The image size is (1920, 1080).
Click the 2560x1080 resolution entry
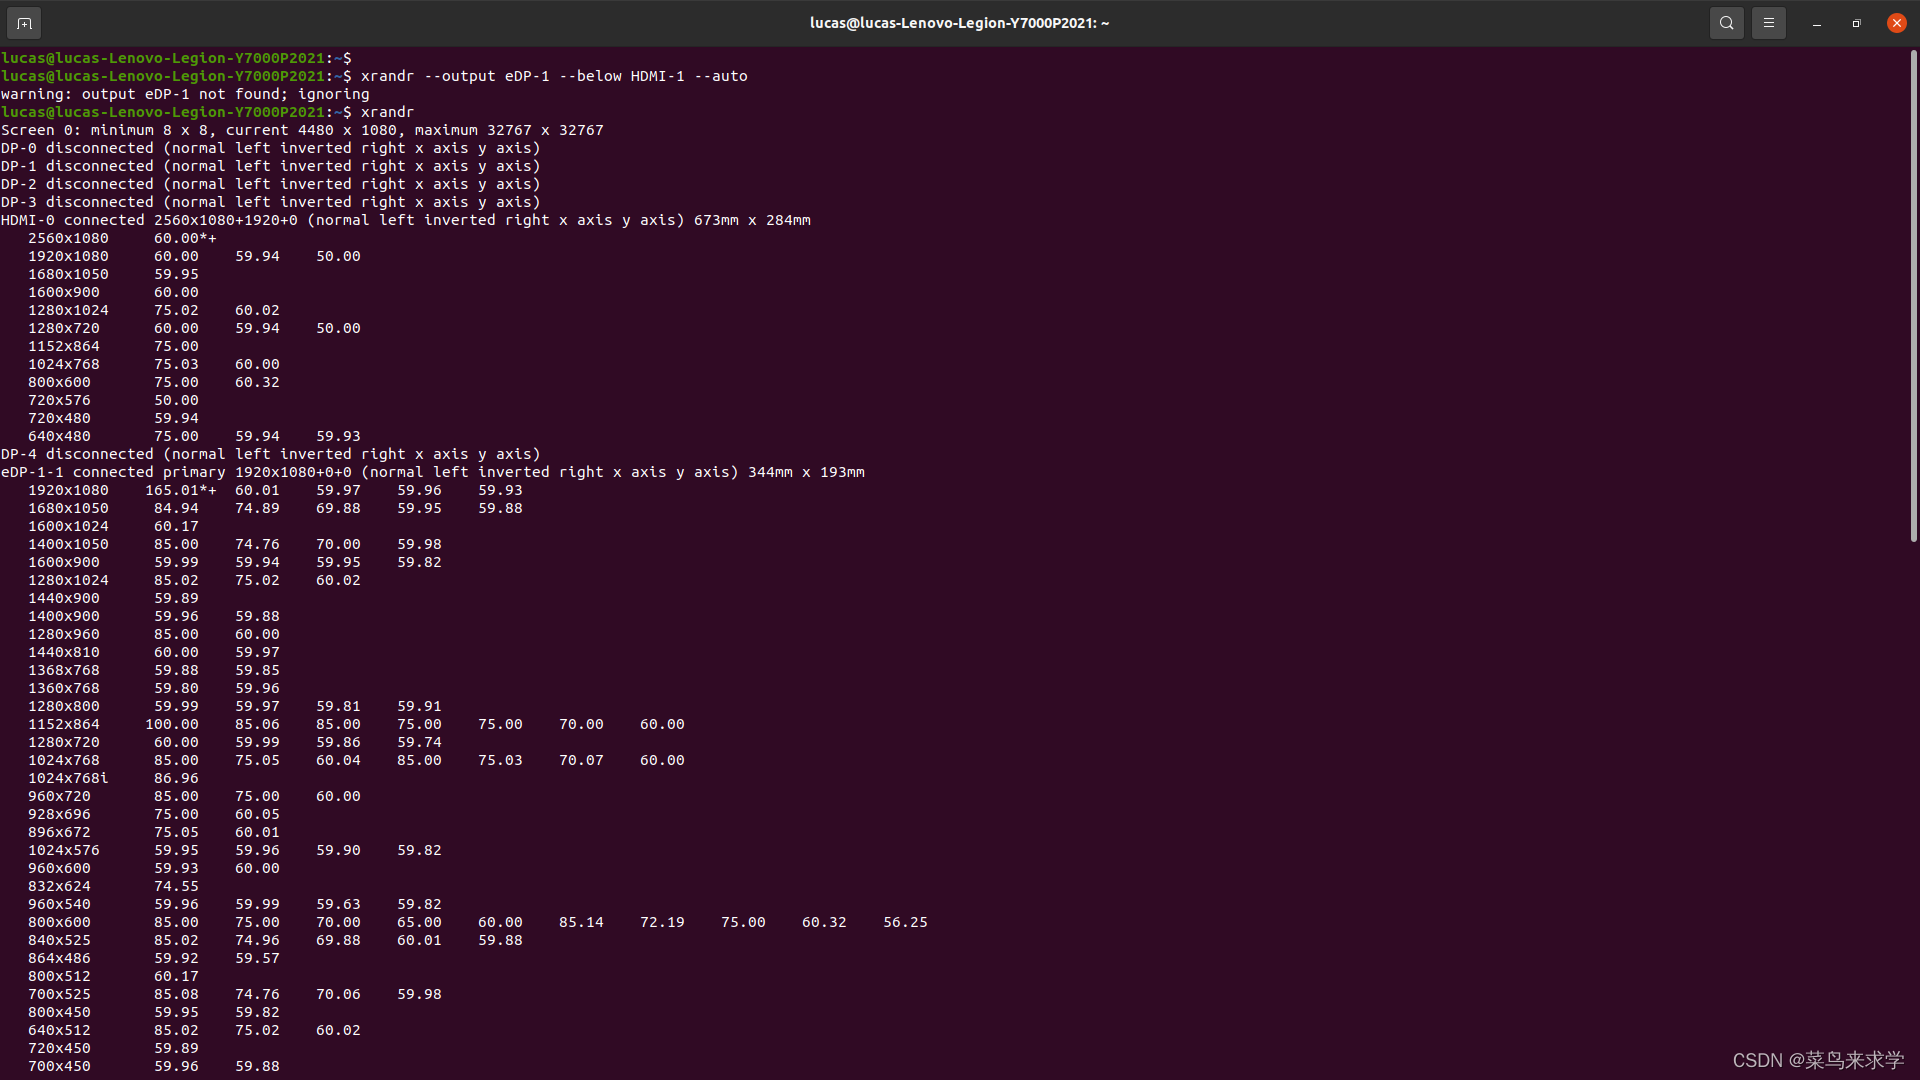tap(68, 238)
